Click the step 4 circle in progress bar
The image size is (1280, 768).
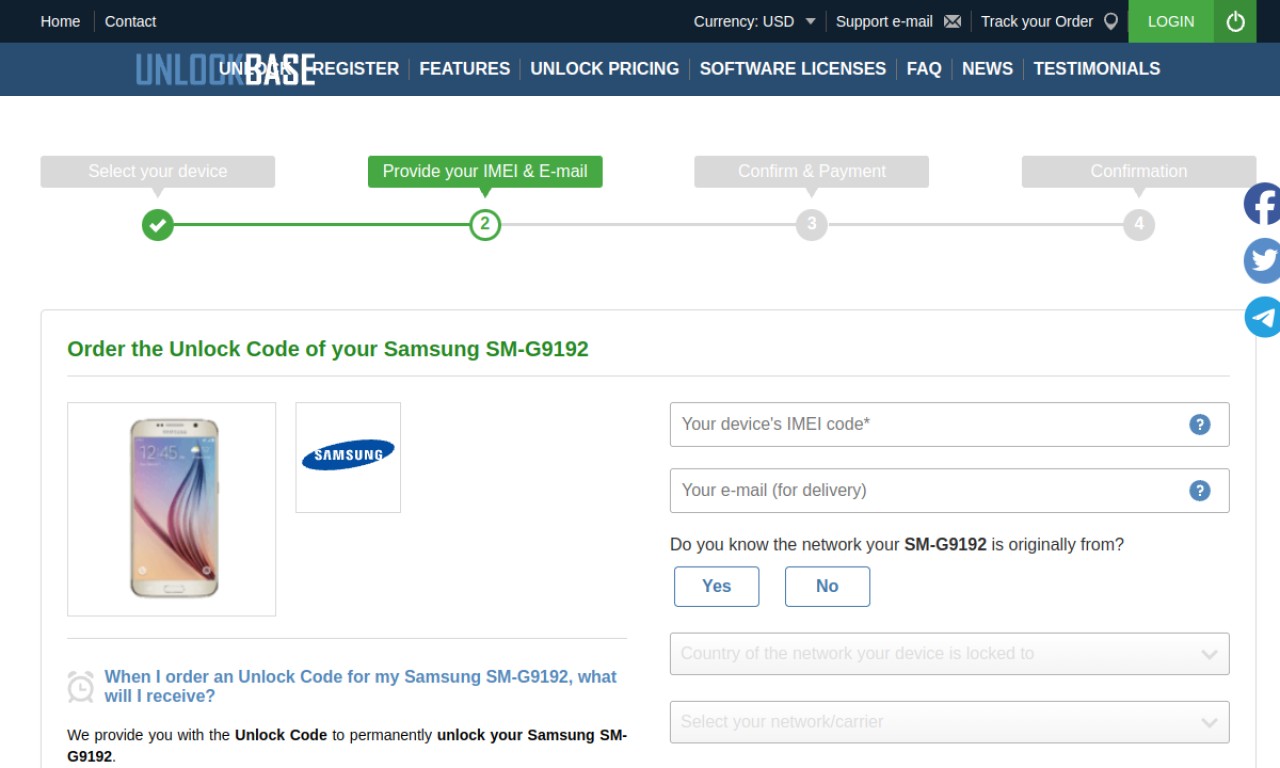click(x=1139, y=224)
